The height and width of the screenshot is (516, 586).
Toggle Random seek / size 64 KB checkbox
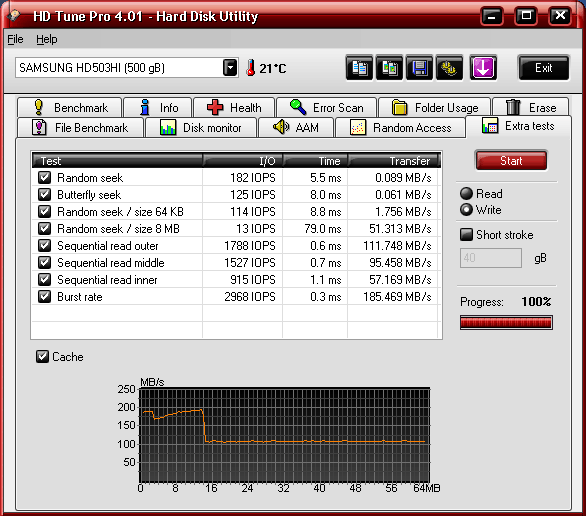[x=44, y=211]
